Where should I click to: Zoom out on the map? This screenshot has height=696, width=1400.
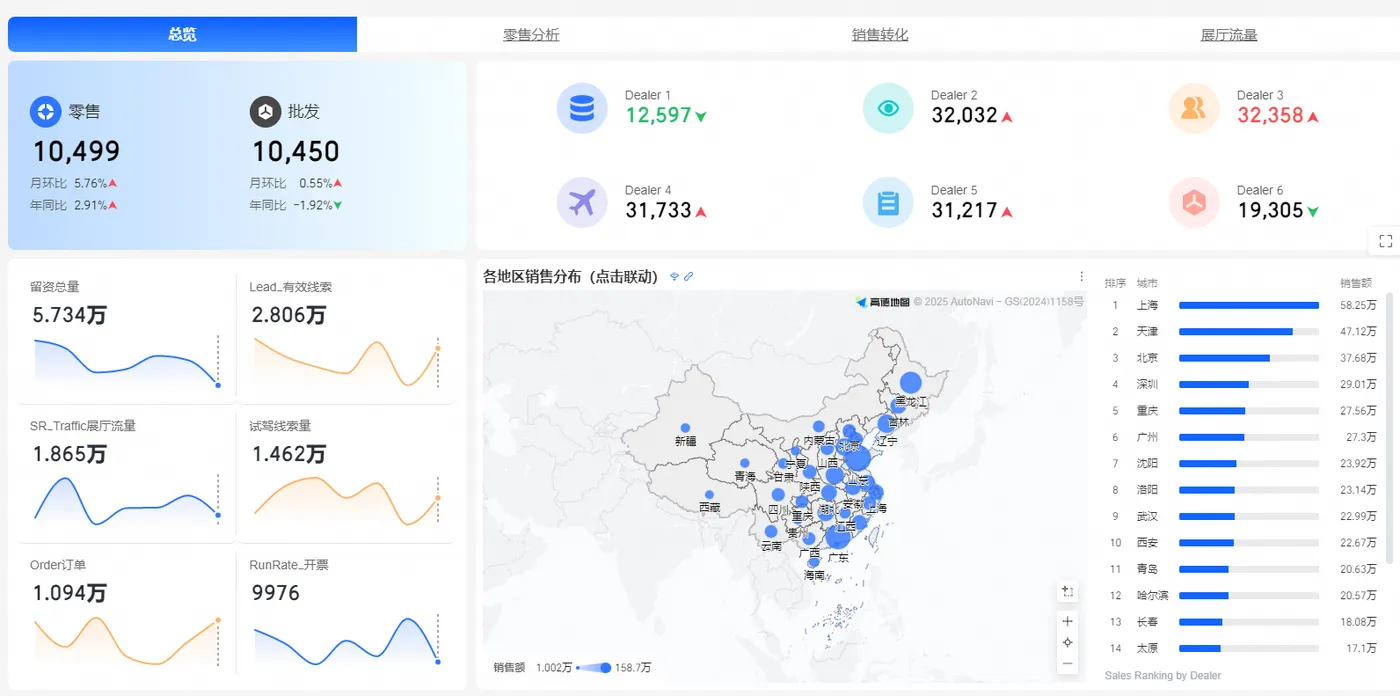click(1068, 663)
